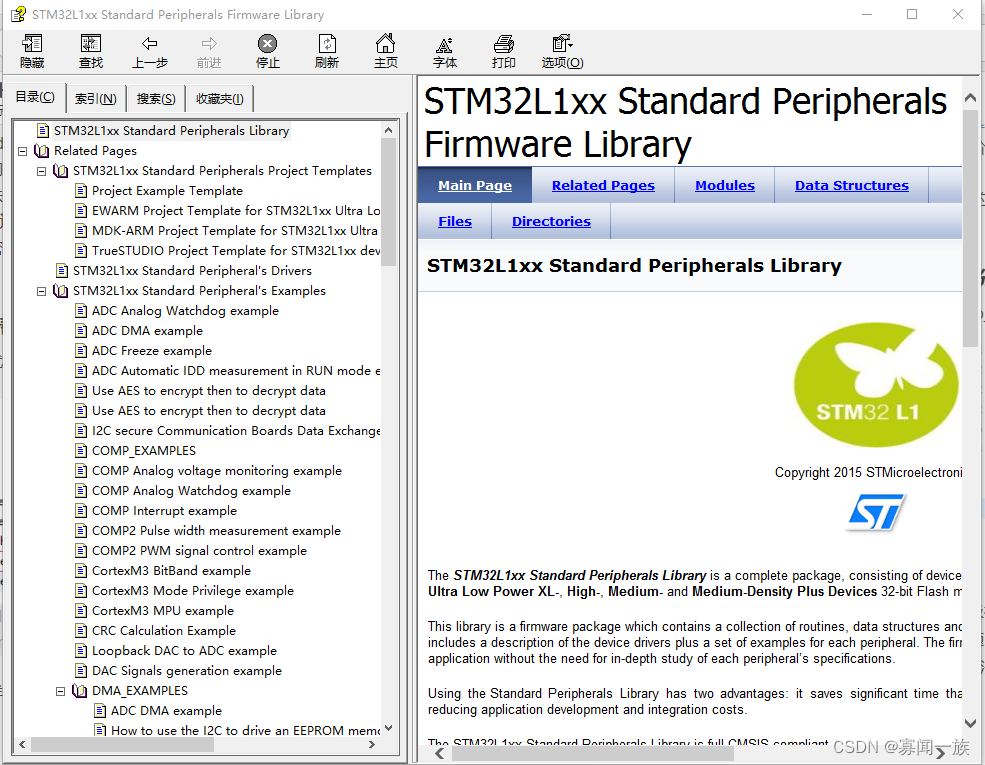Click the page icon beside CRC Calculation Example
Screen dimensions: 985x765
pos(80,631)
